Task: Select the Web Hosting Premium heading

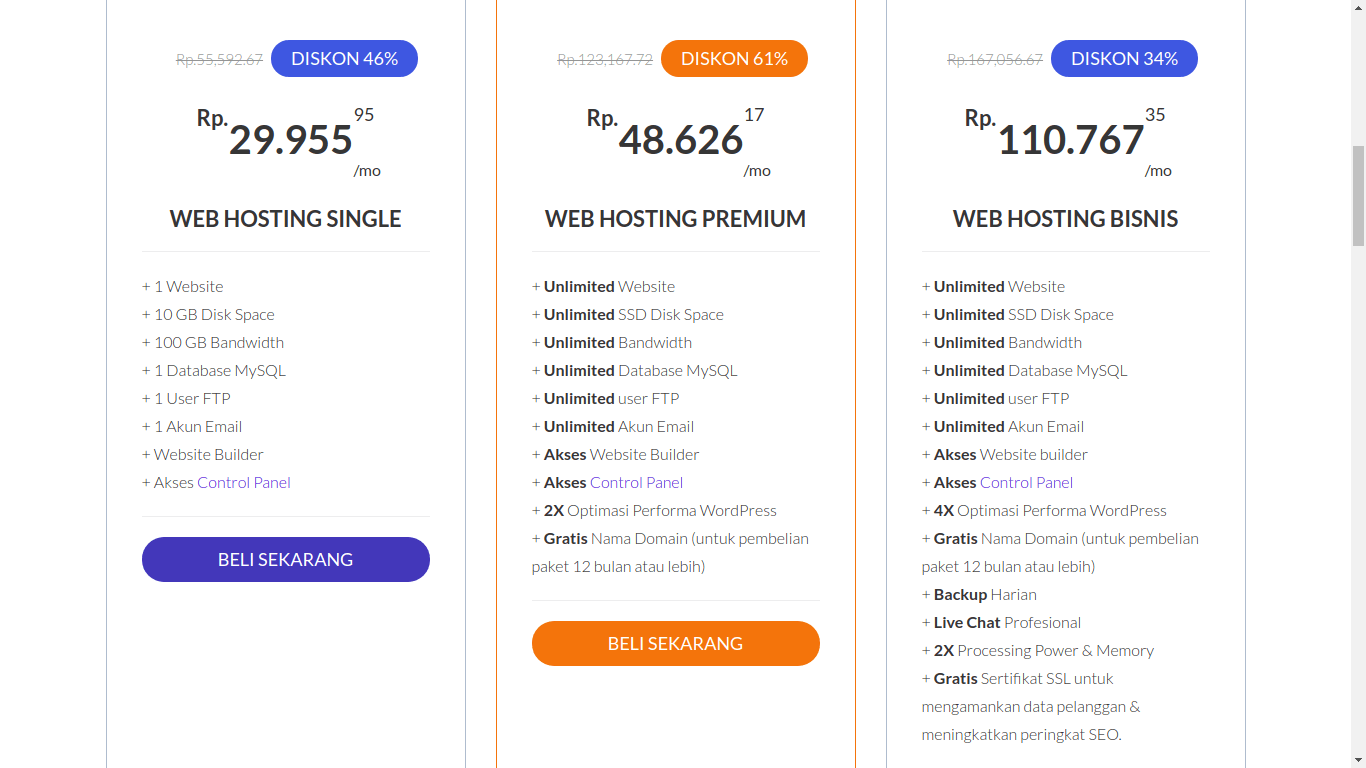Action: pos(676,219)
